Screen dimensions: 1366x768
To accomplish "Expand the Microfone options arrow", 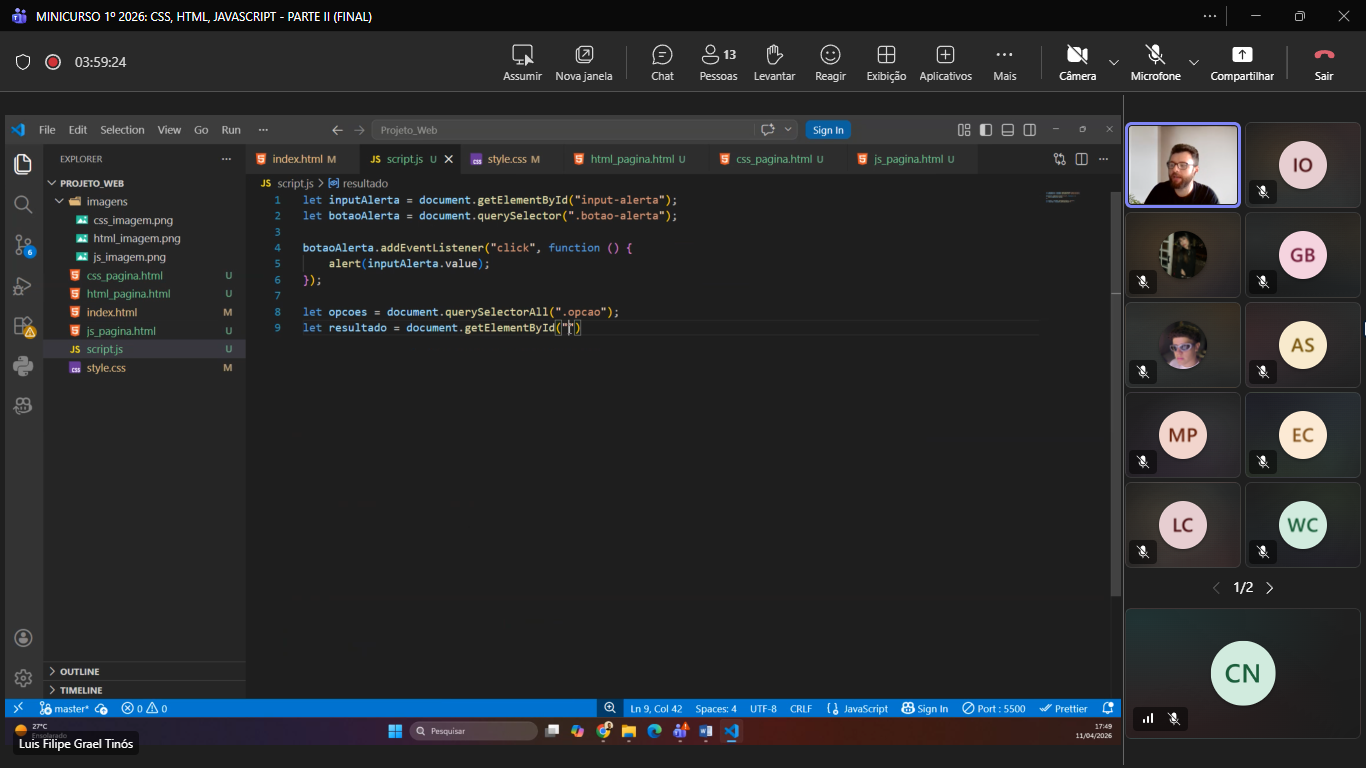I will click(1193, 62).
